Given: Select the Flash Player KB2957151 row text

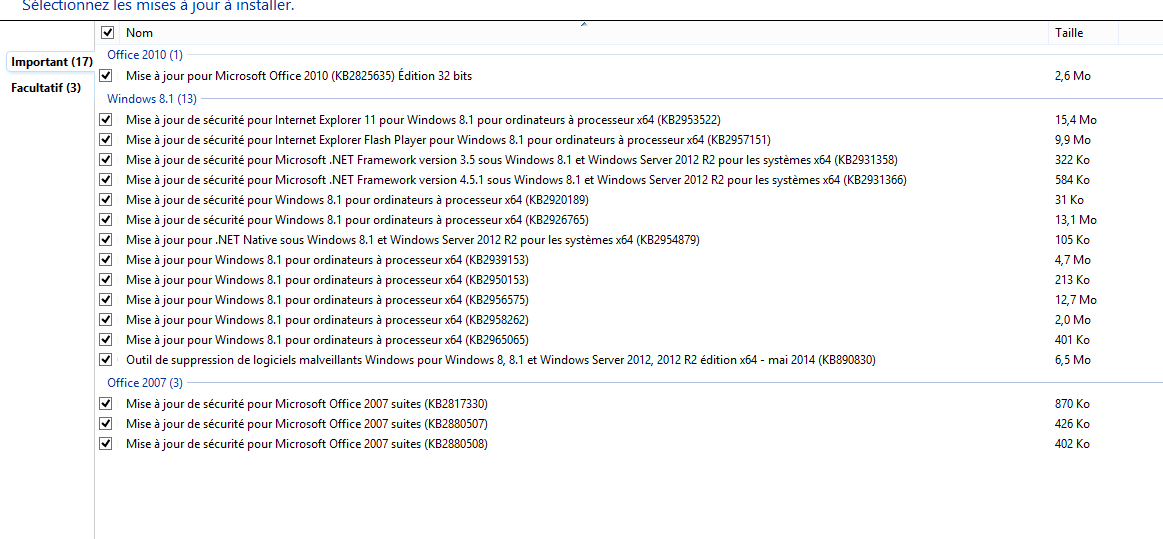Looking at the screenshot, I should pos(449,139).
